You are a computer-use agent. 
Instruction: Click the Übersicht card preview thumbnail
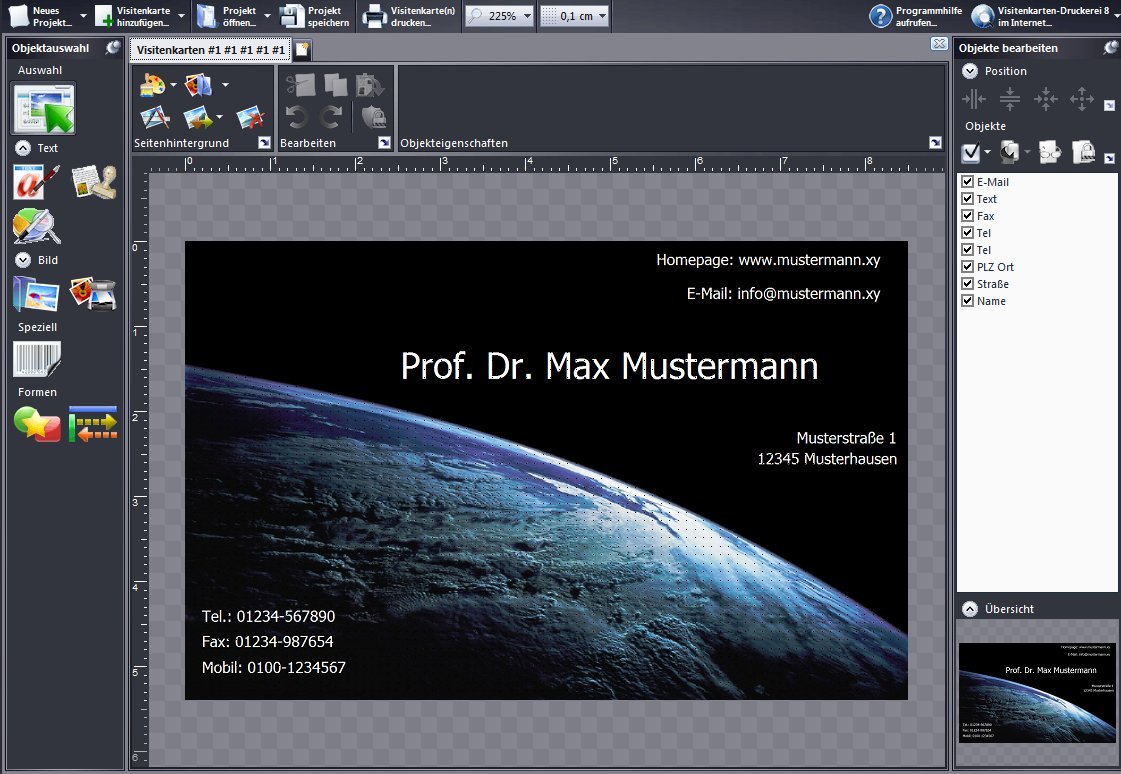point(1037,692)
